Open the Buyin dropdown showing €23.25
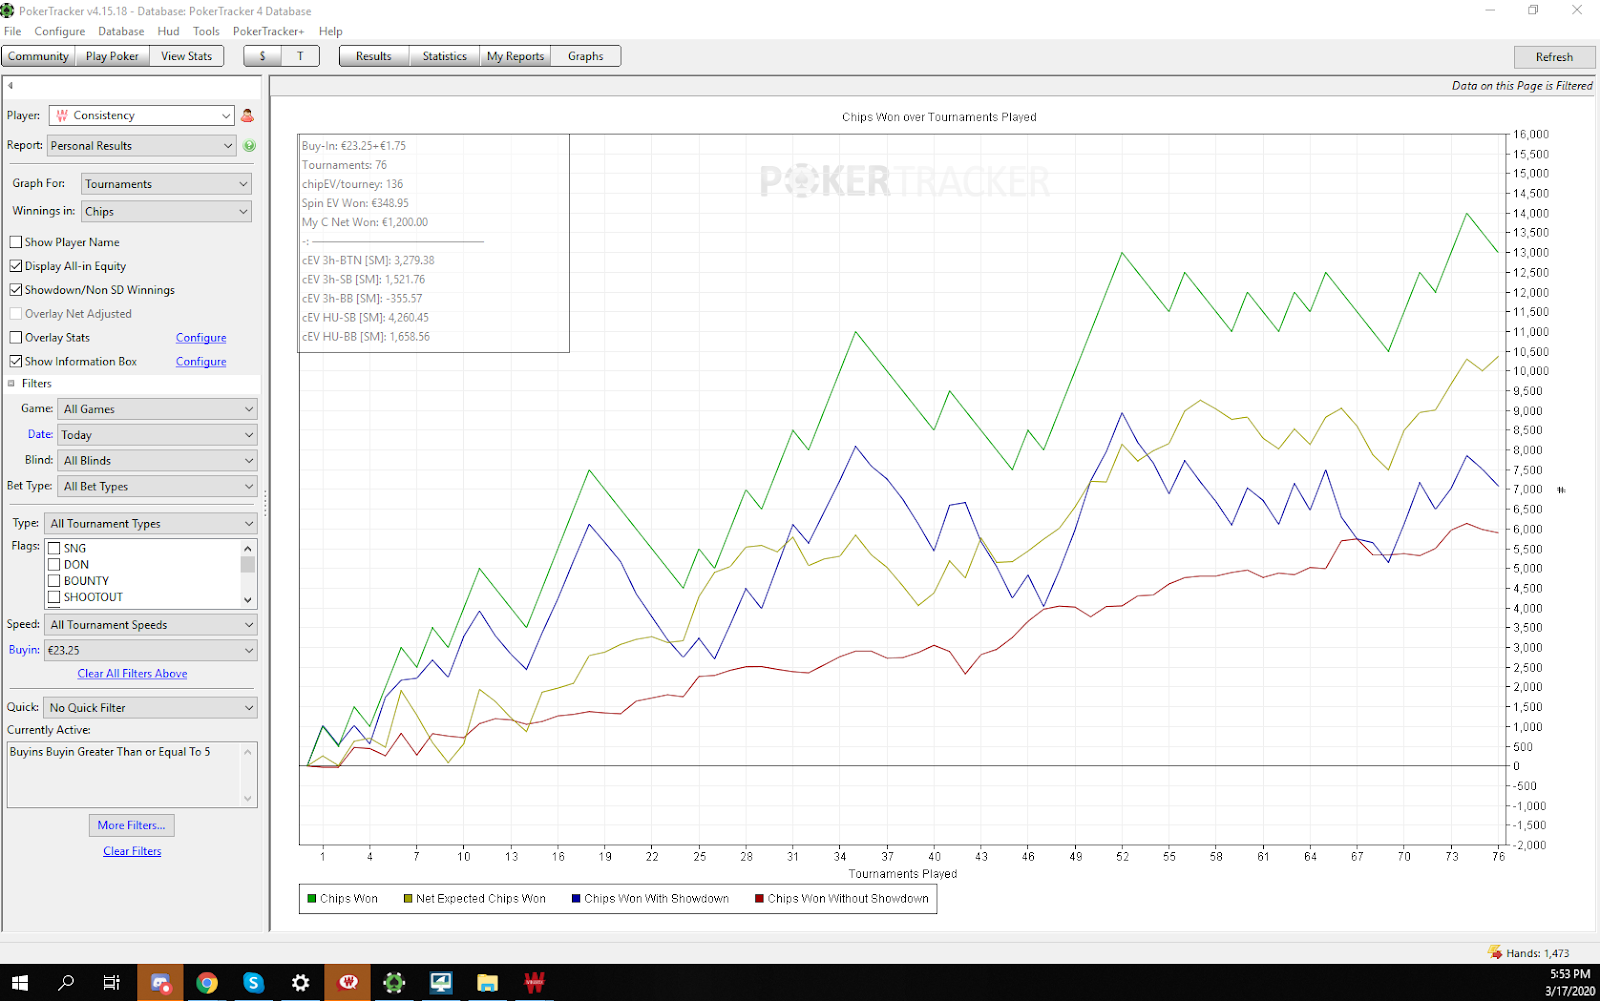 151,650
